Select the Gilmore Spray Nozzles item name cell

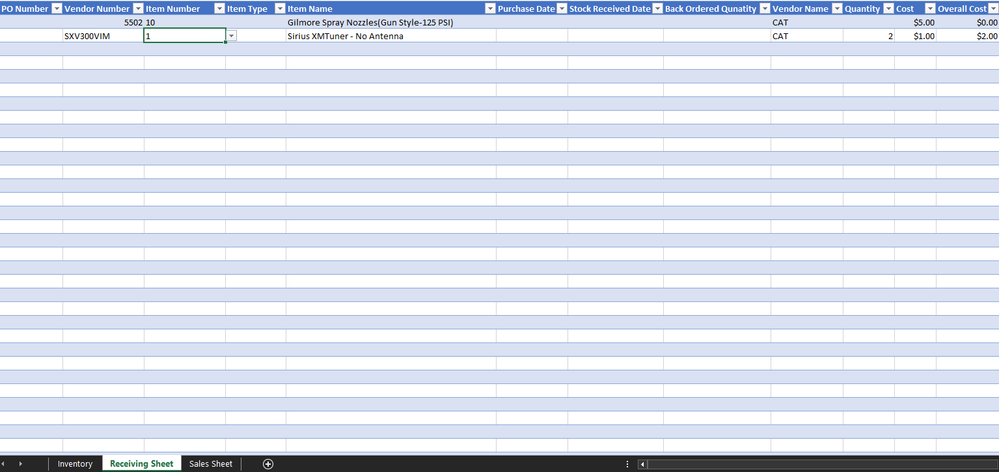pyautogui.click(x=391, y=22)
